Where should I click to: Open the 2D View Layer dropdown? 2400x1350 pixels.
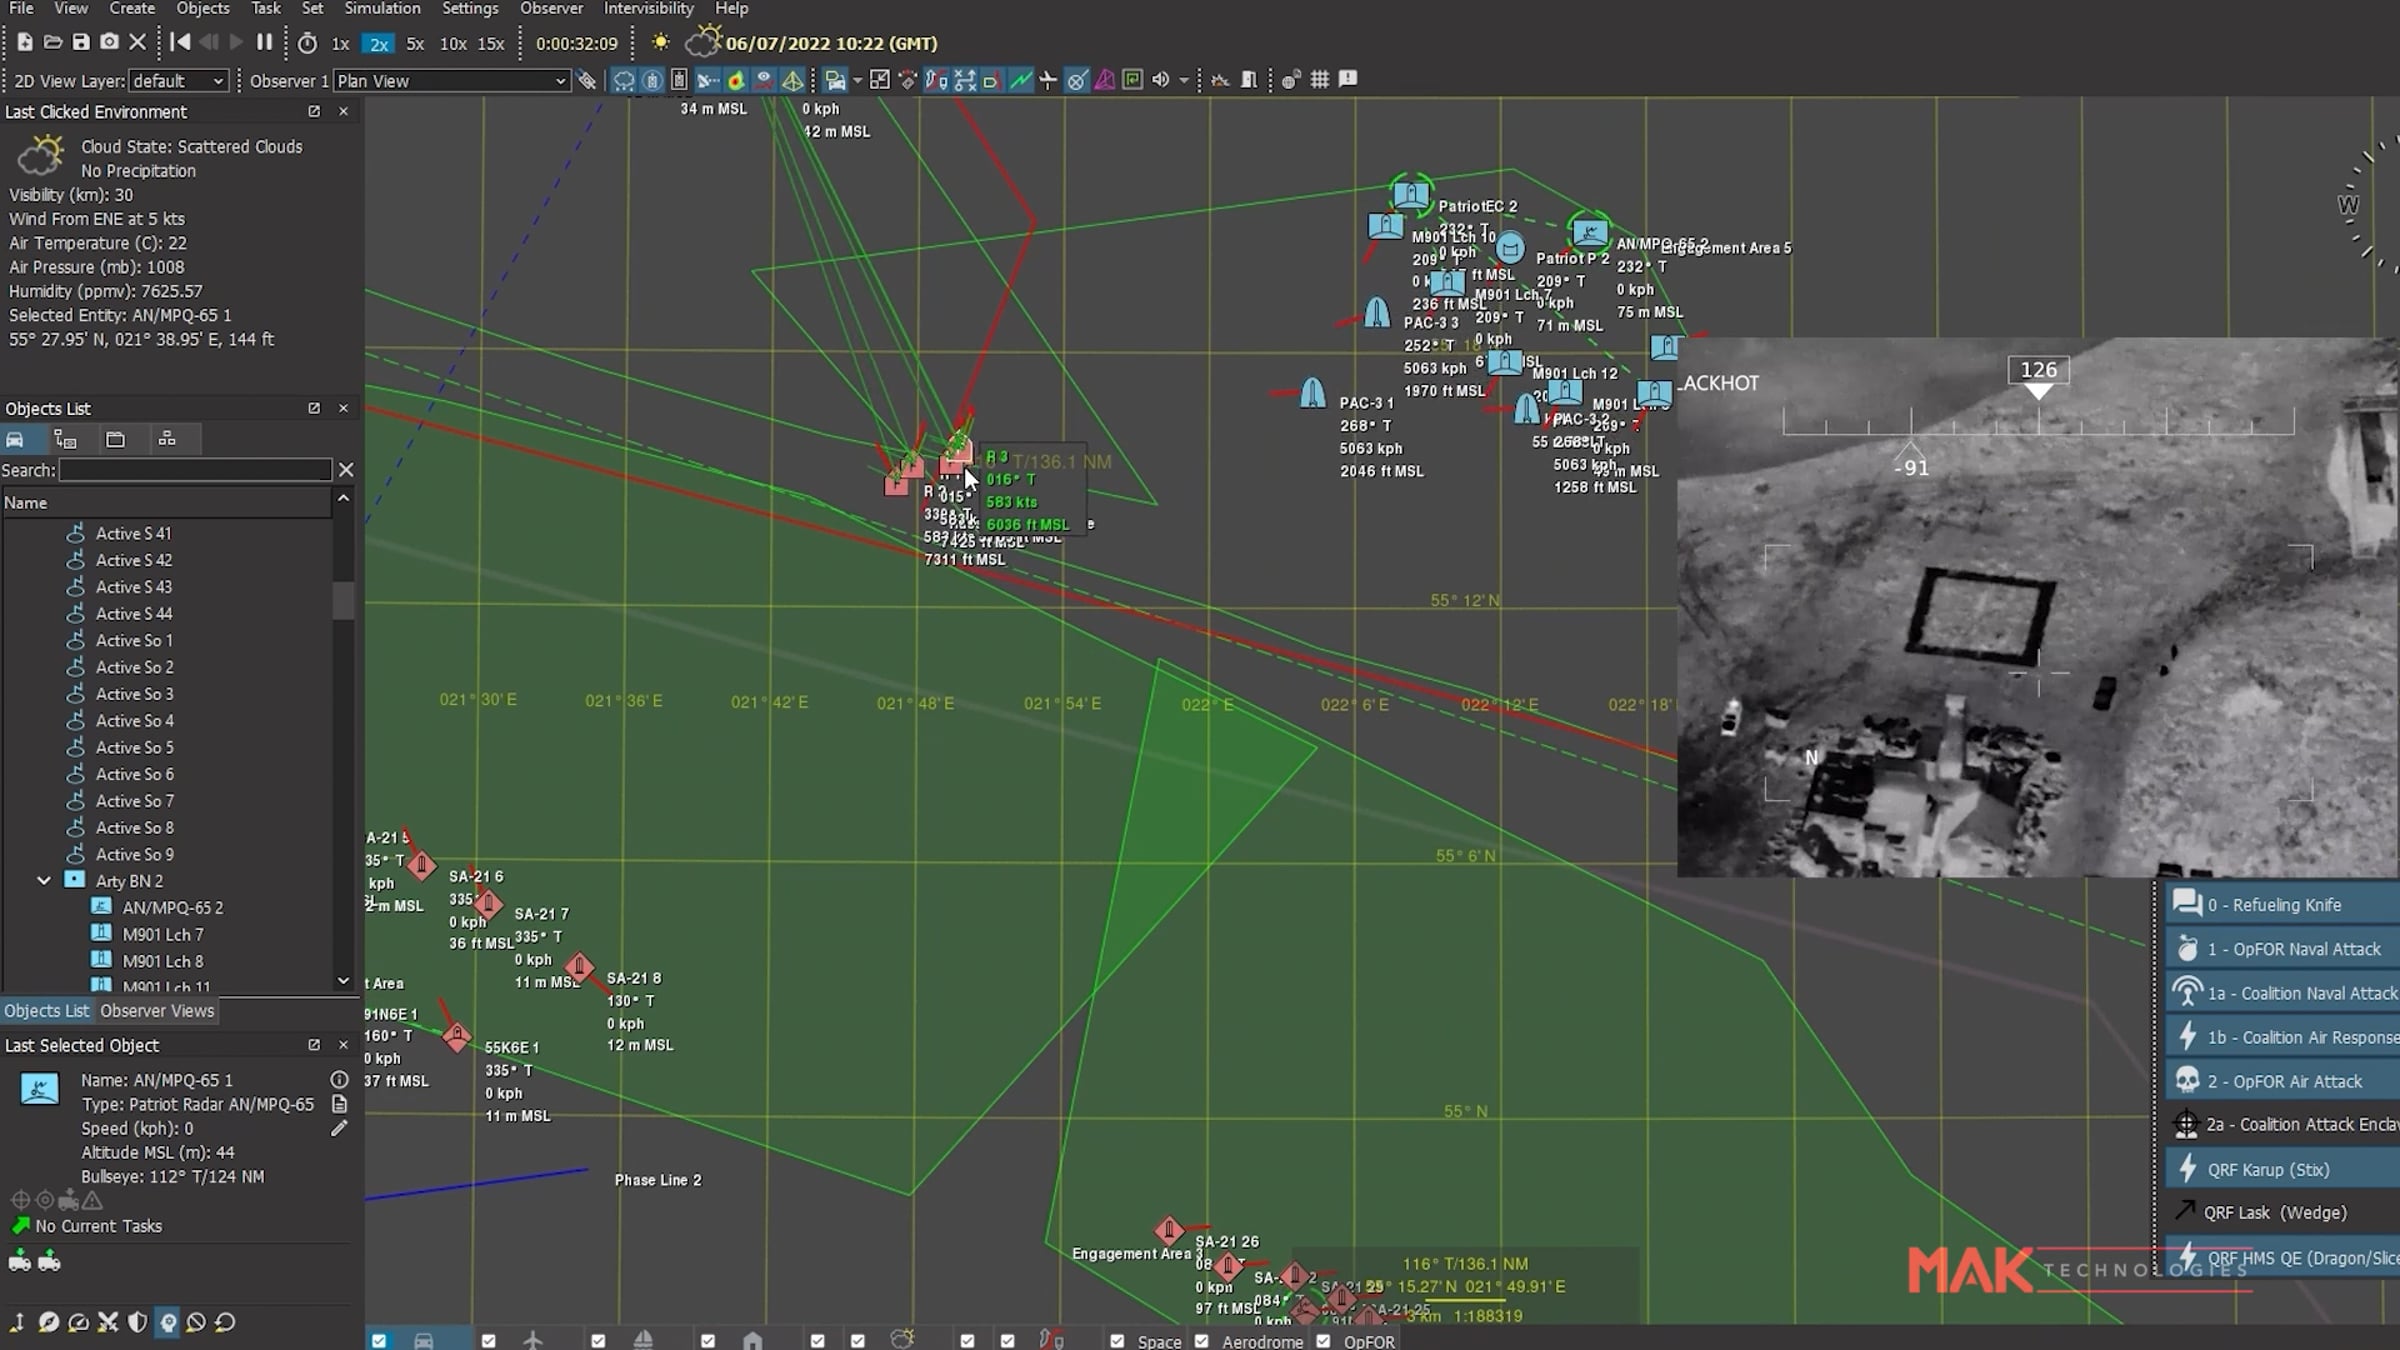tap(178, 81)
